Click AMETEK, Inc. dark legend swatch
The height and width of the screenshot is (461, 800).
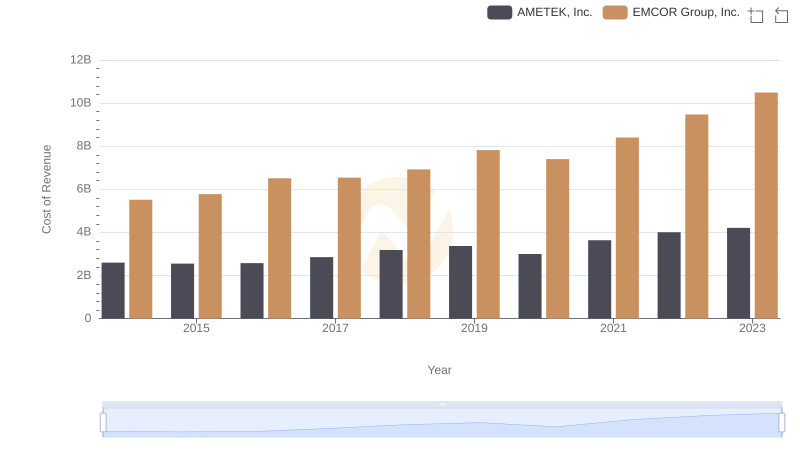(499, 12)
